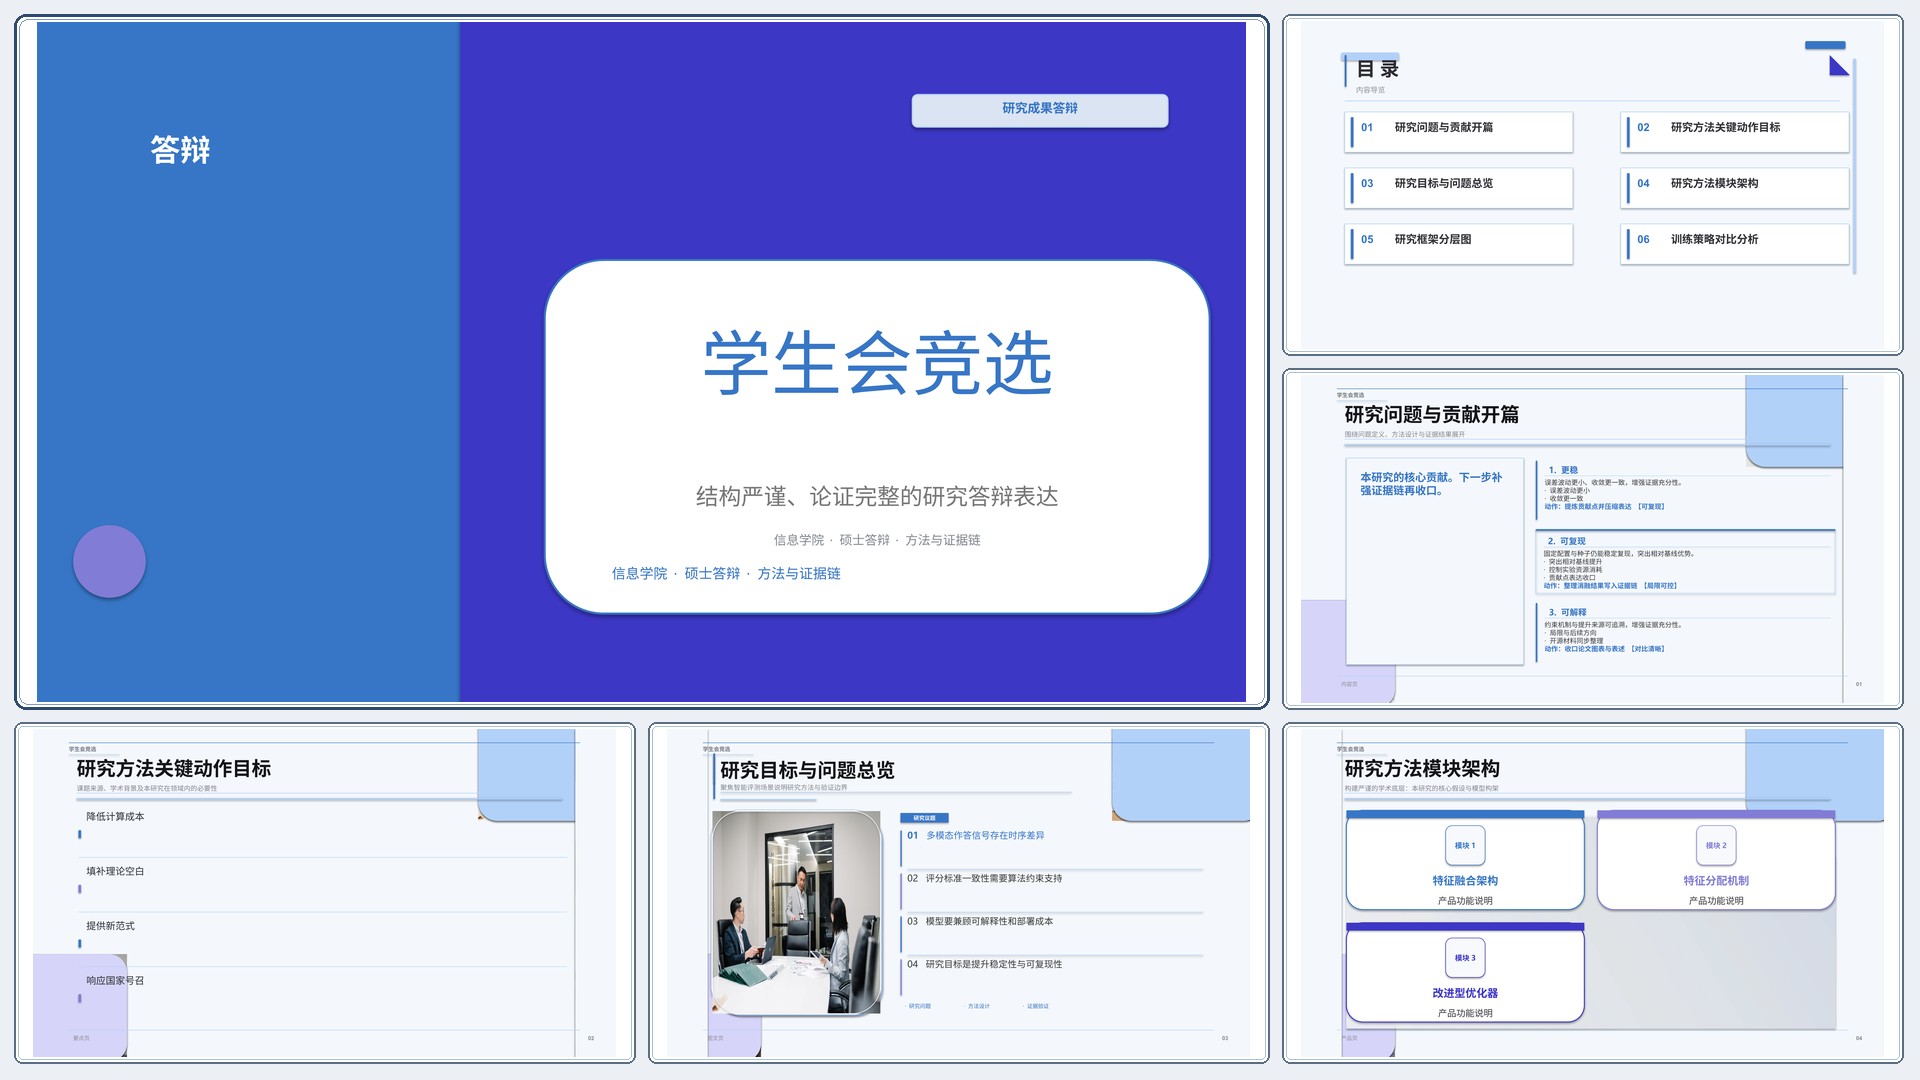
Task: Click the text 本研究的核心贡献。下一步补强证据链再收口。
Action: coord(1431,484)
